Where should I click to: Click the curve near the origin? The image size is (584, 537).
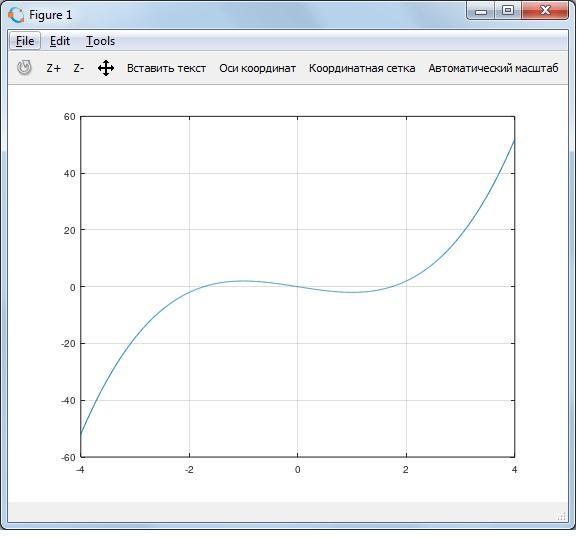point(298,286)
